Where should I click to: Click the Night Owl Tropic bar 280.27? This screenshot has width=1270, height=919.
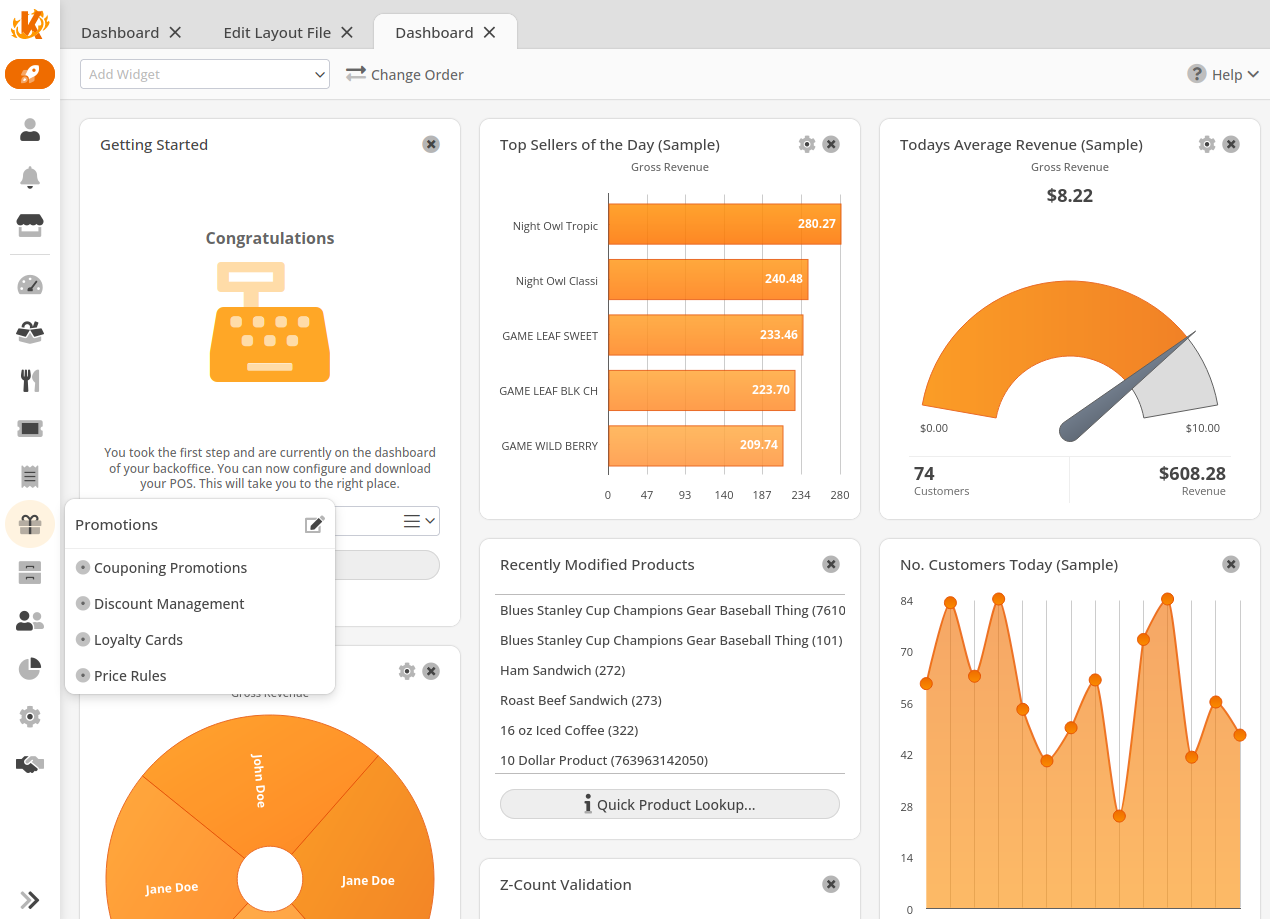click(725, 224)
